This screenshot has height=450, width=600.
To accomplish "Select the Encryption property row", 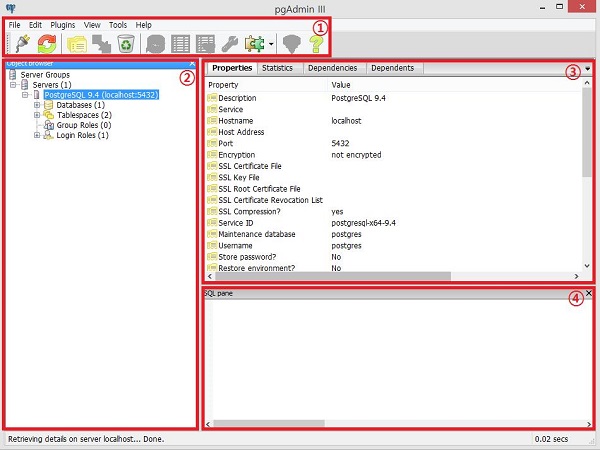I will point(394,155).
